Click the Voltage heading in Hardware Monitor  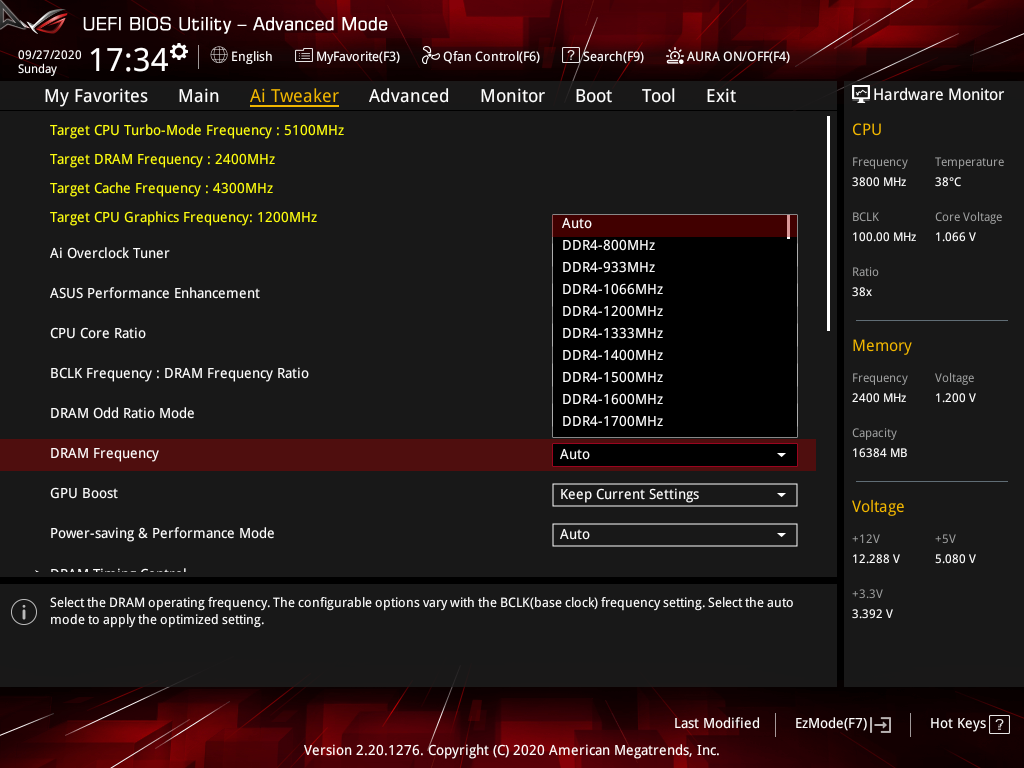[878, 507]
